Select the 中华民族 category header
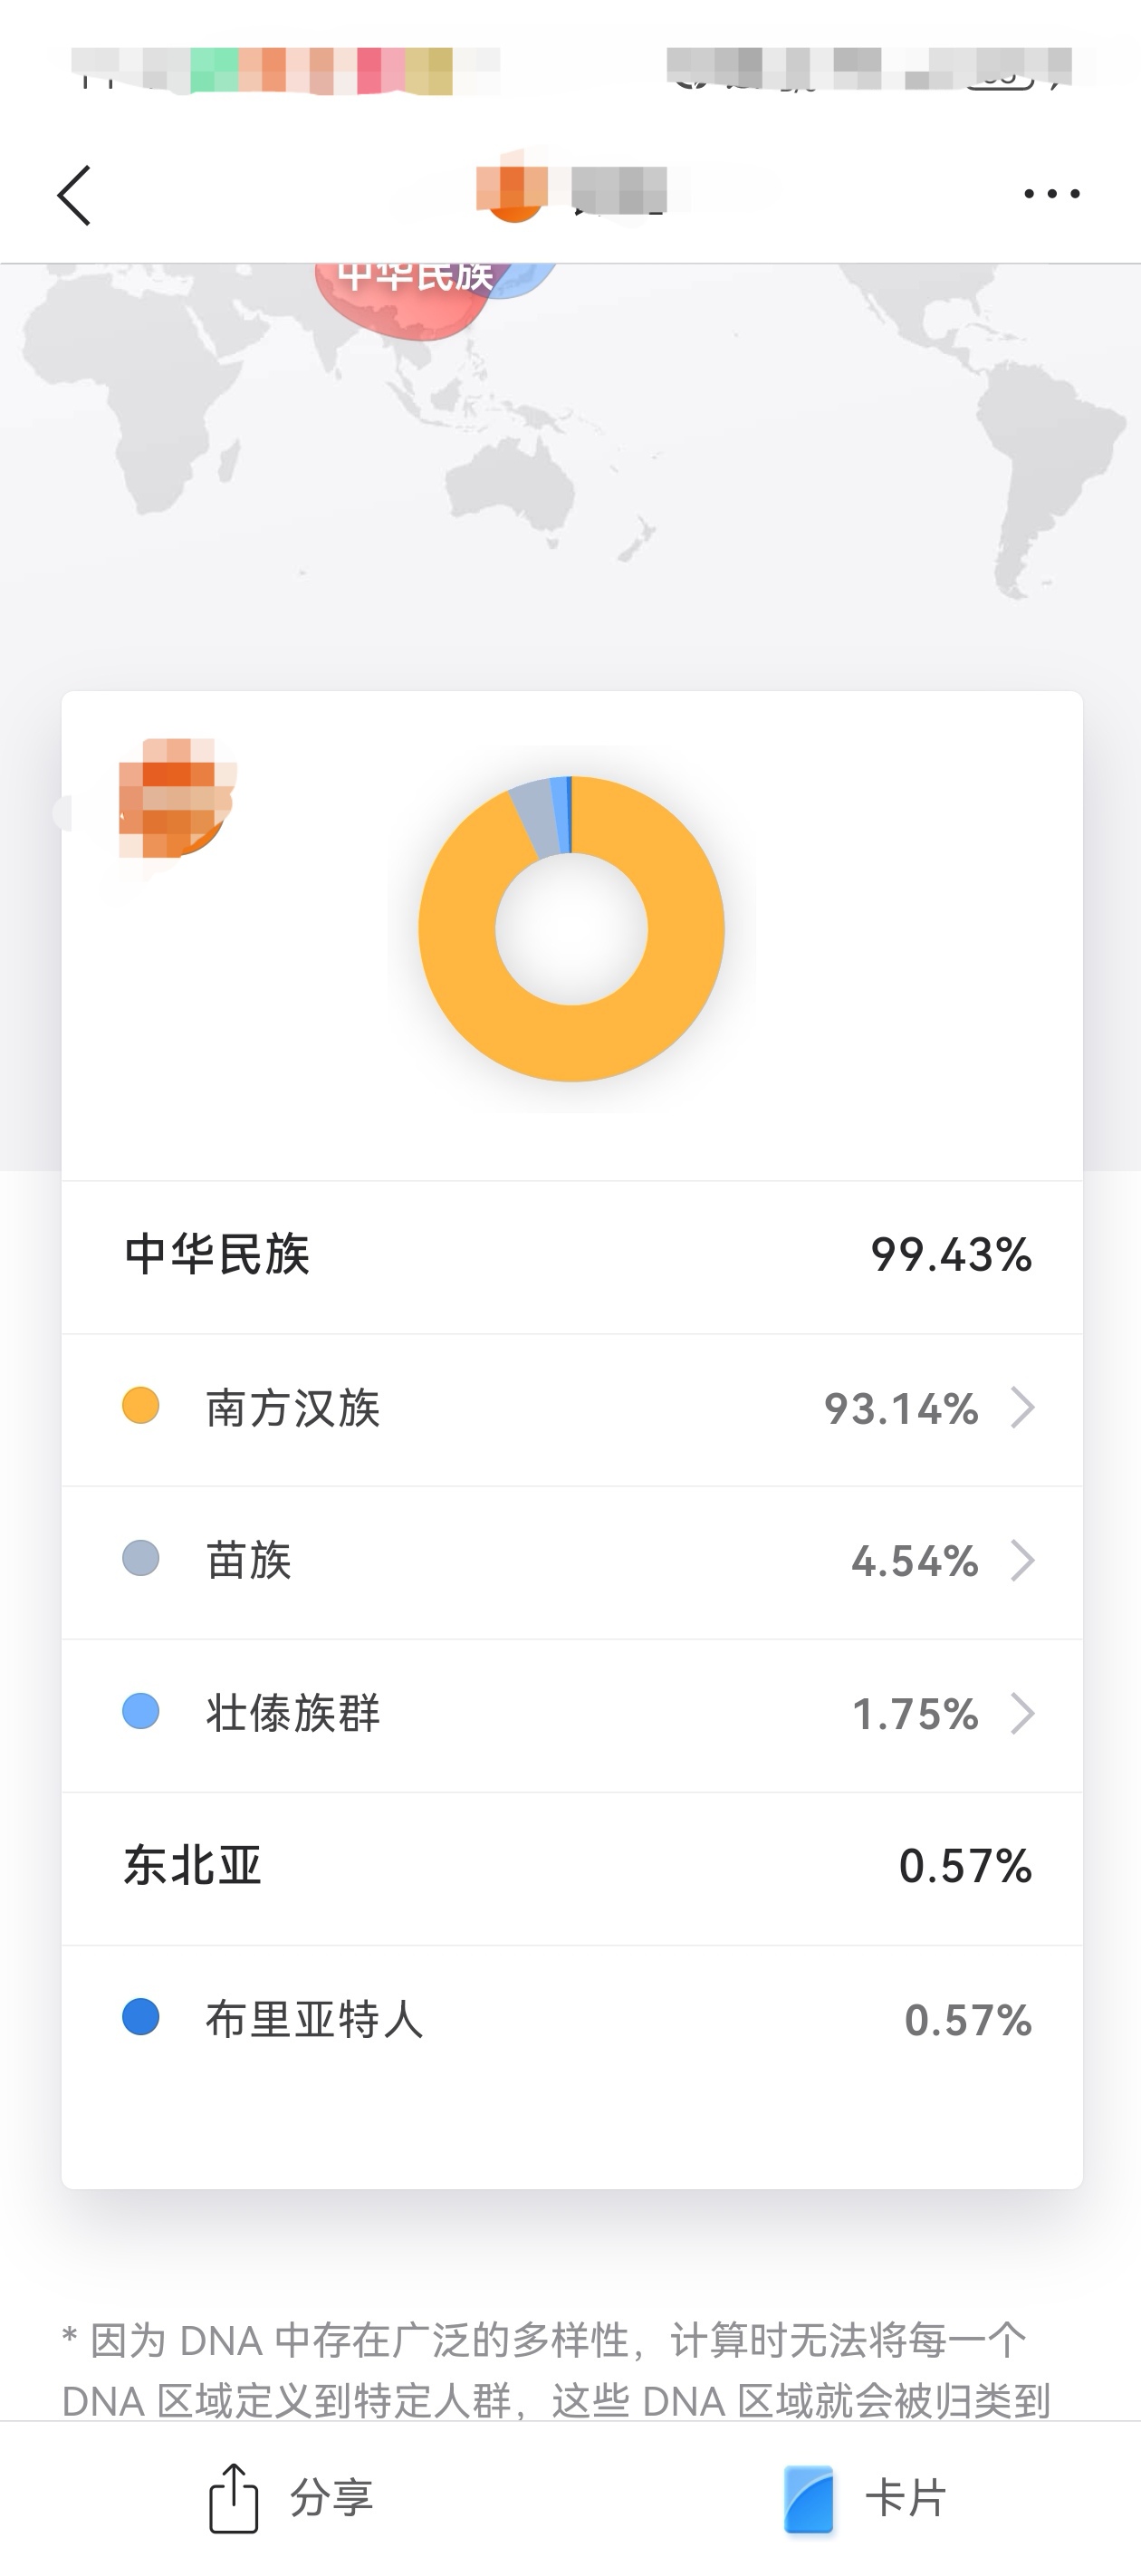The image size is (1141, 2576). (x=217, y=1255)
